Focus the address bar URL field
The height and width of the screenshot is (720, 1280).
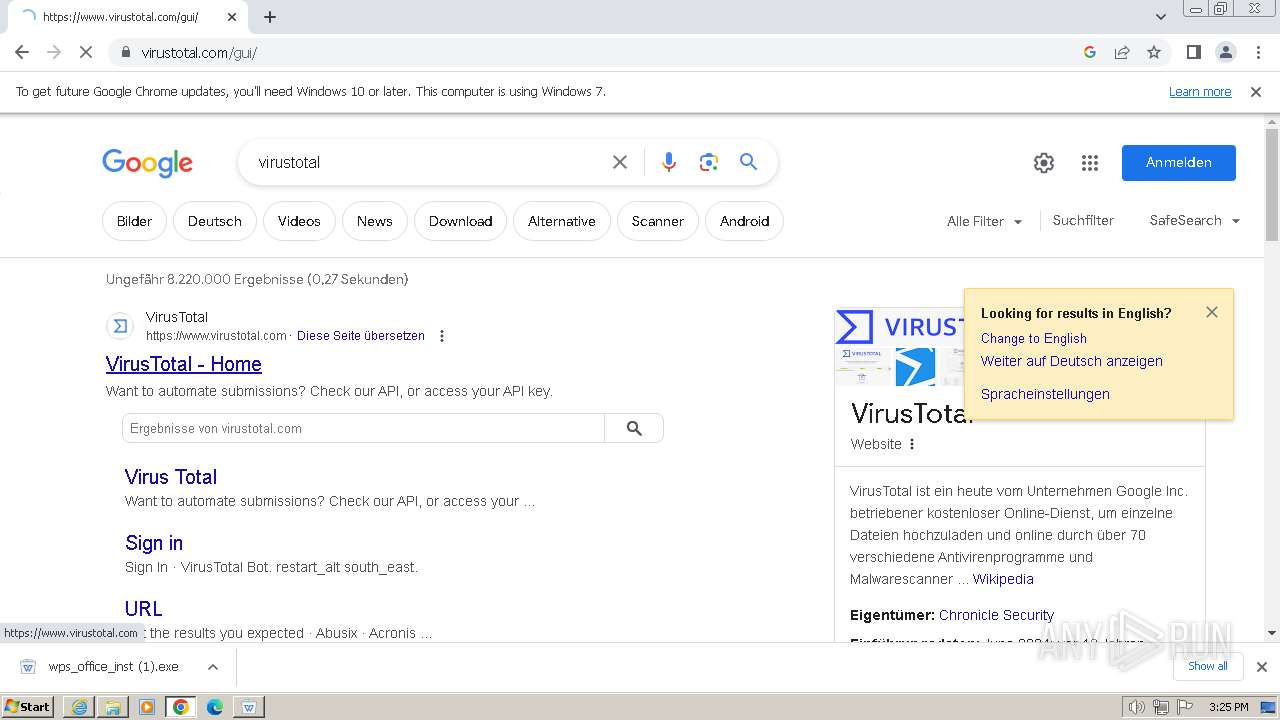[x=600, y=52]
